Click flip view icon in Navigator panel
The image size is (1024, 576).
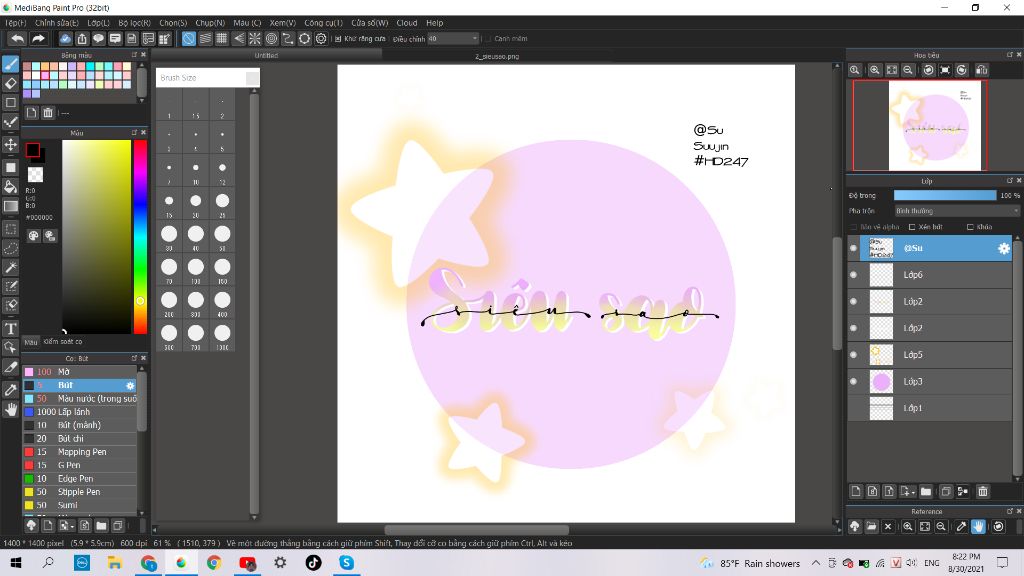pyautogui.click(x=981, y=70)
